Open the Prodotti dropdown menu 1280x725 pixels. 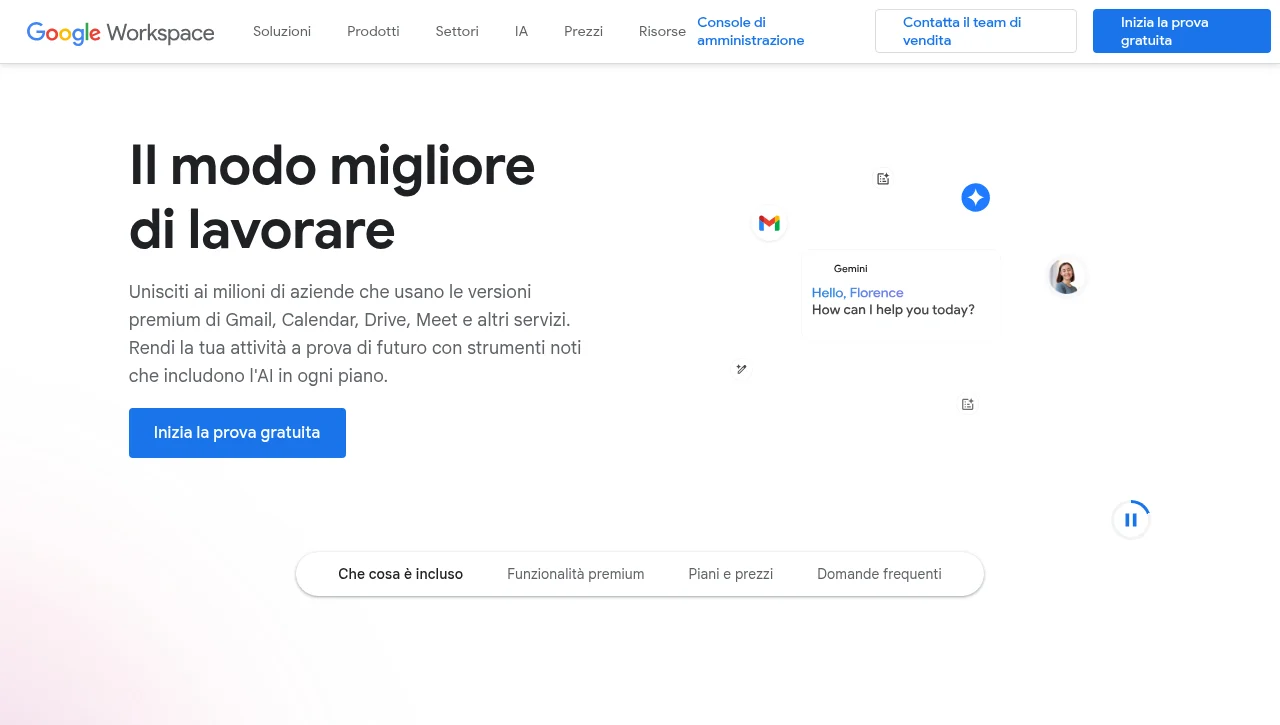tap(373, 31)
